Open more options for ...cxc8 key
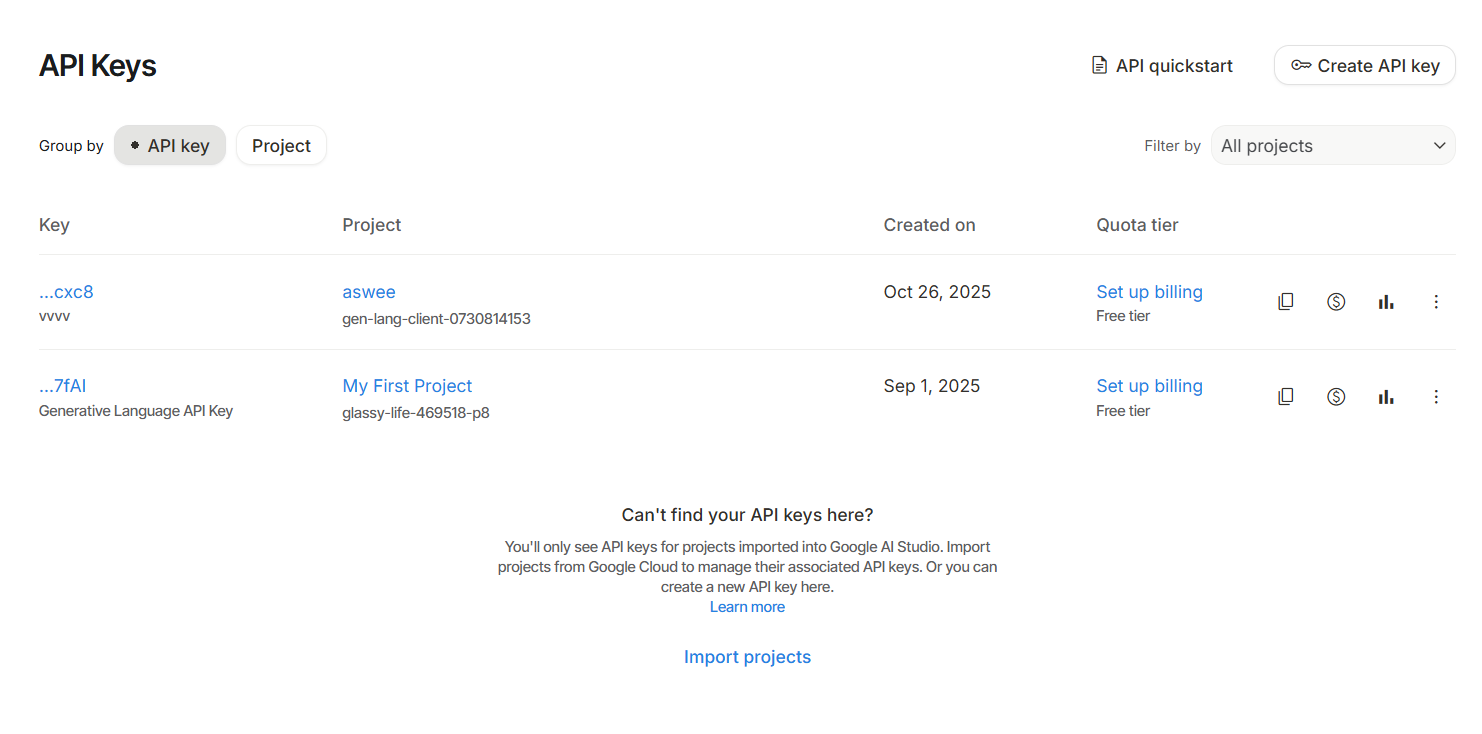 pos(1436,301)
